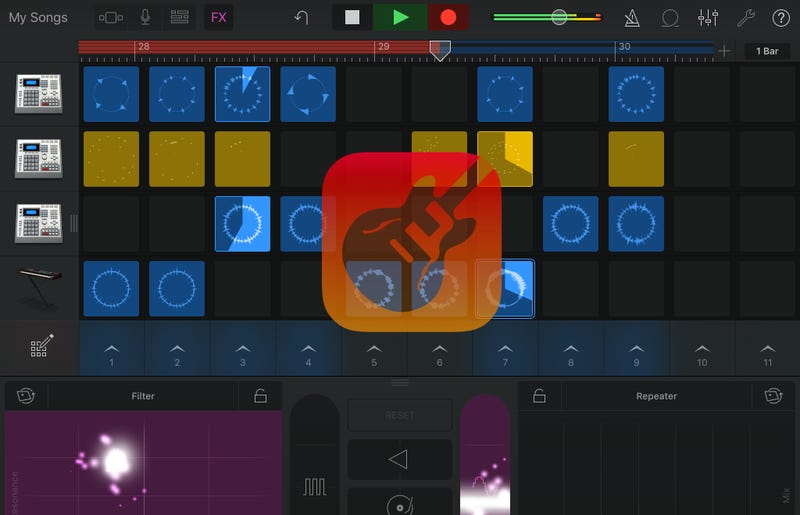Viewport: 800px width, 515px height.
Task: Open song settings wrench icon
Action: tap(745, 18)
